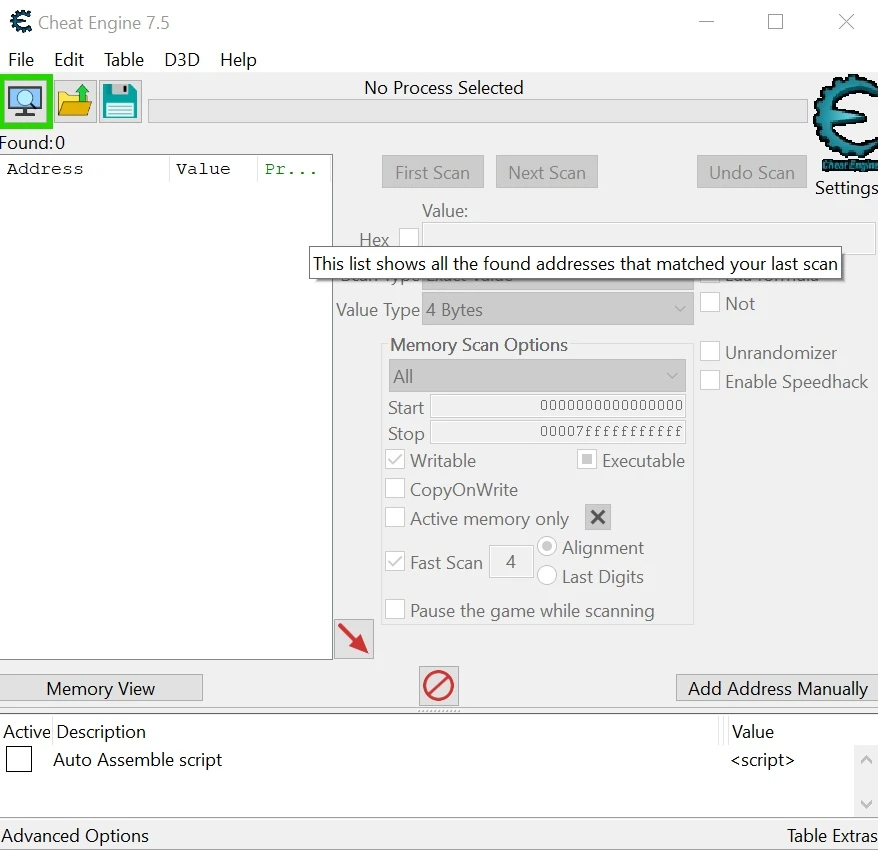Viewport: 878px width, 850px height.
Task: Open the Table menu
Action: click(124, 60)
